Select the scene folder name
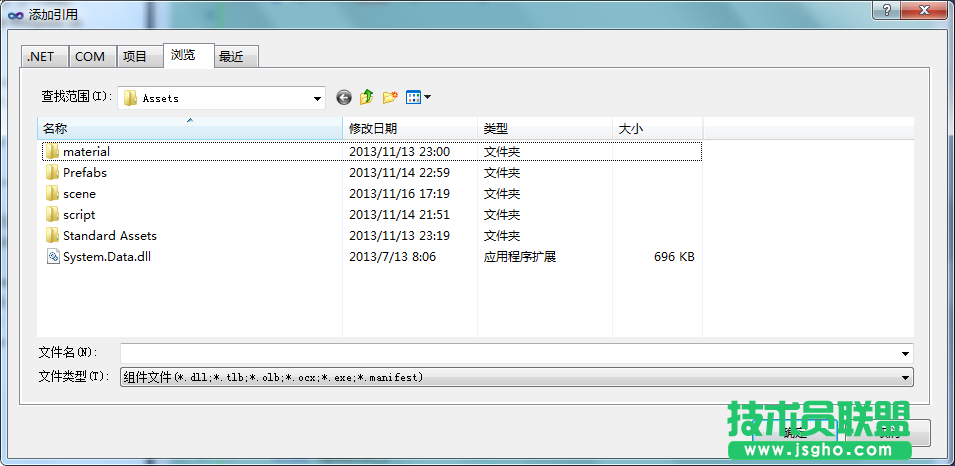This screenshot has width=955, height=466. pyautogui.click(x=79, y=194)
